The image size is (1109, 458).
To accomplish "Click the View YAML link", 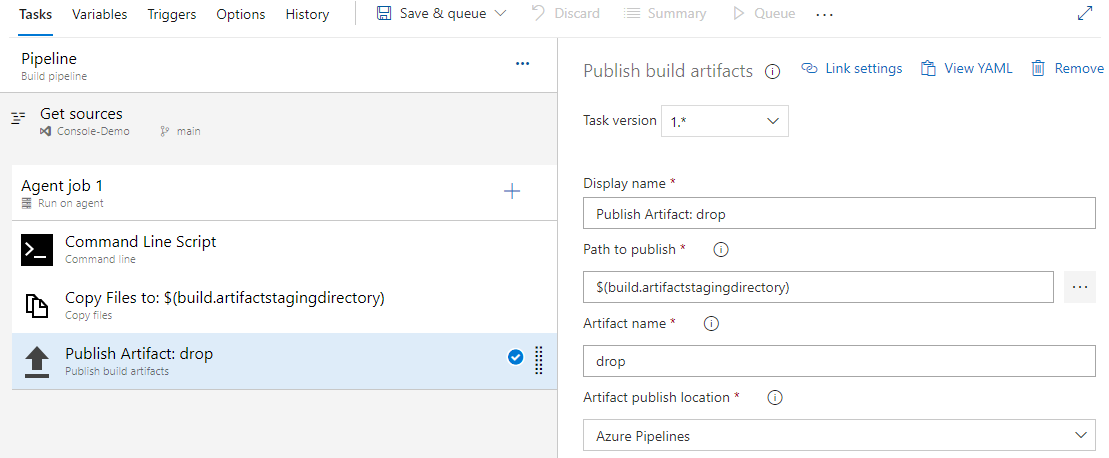I will point(967,69).
